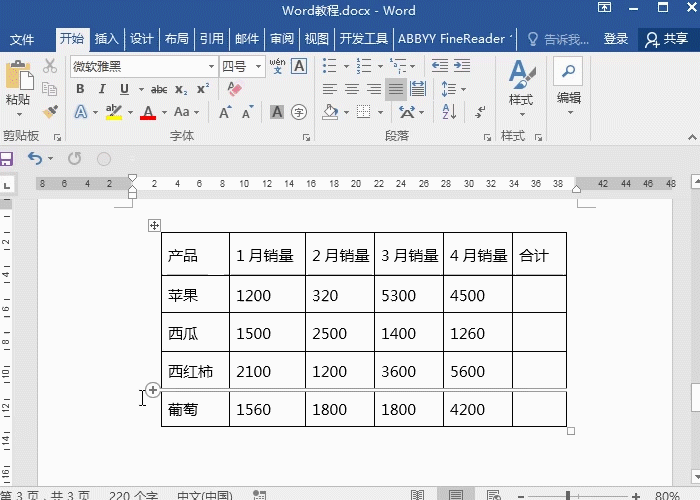Toggle bullet list
700x500 pixels.
click(x=329, y=66)
